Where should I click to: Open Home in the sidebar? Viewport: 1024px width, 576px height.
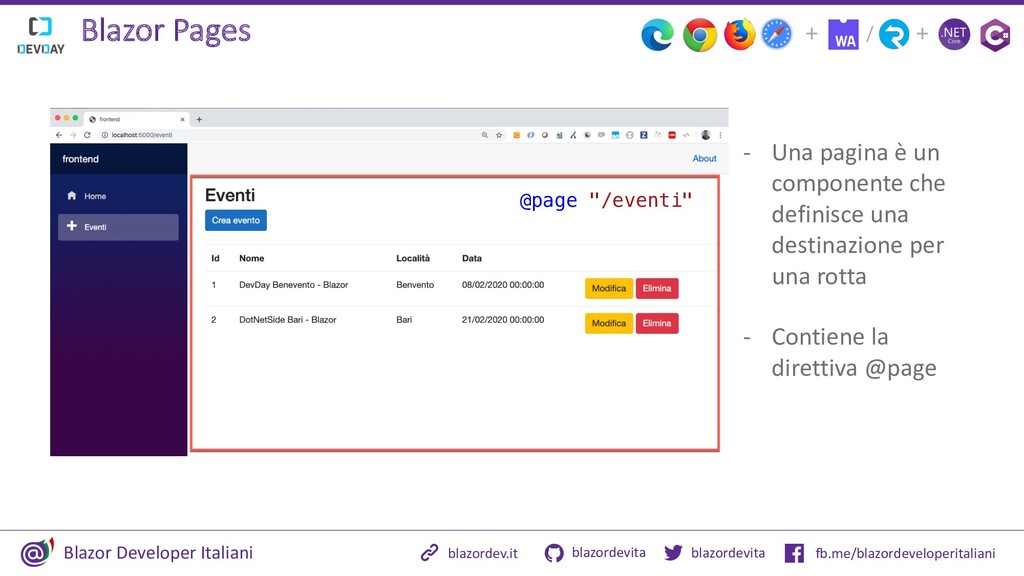[x=118, y=196]
